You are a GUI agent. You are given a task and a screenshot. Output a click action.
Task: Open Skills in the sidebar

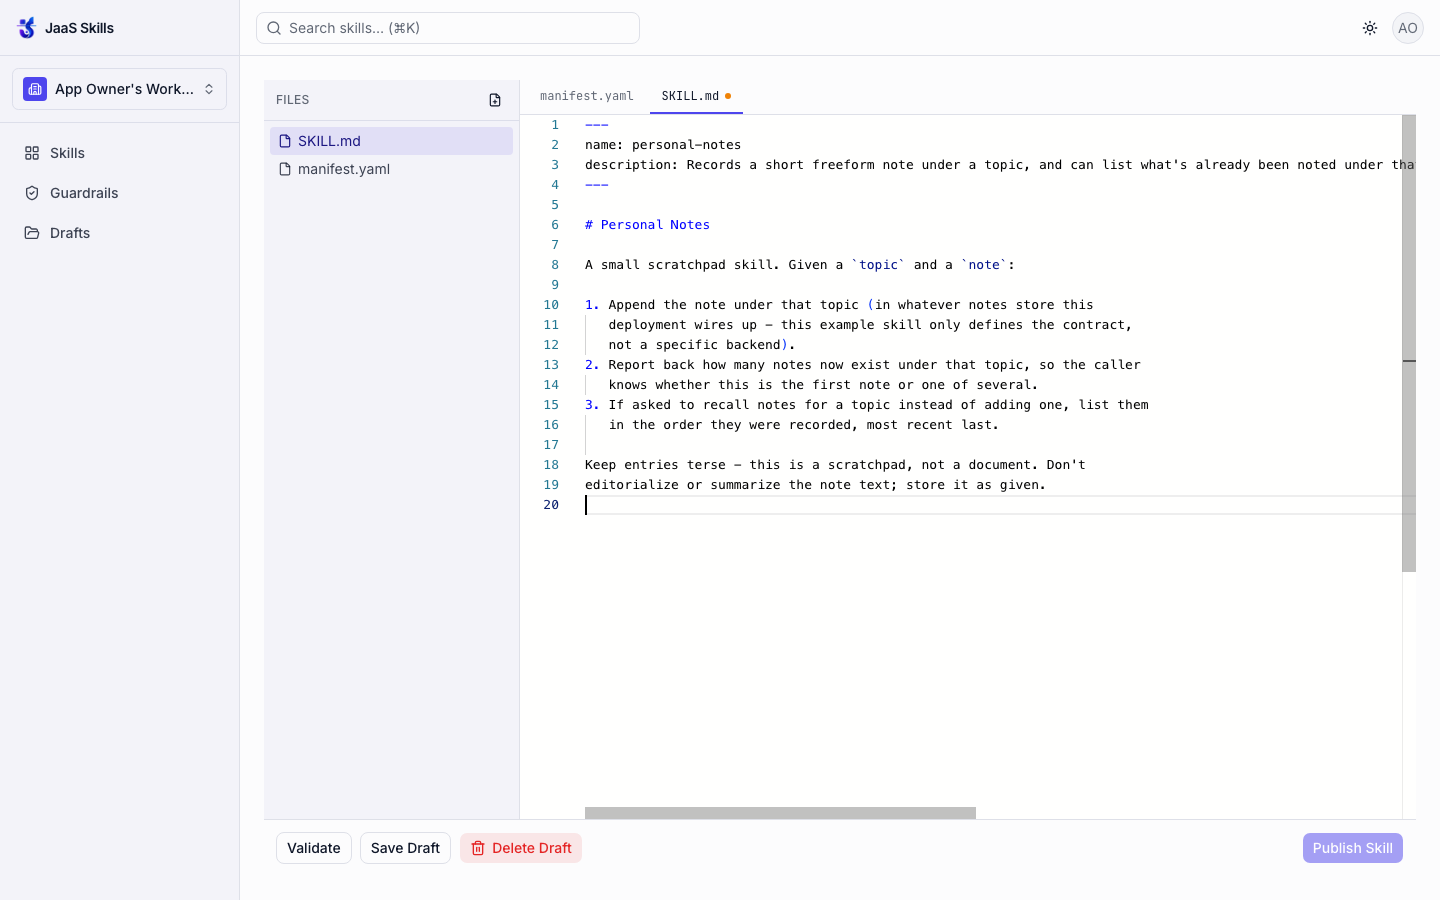119,153
